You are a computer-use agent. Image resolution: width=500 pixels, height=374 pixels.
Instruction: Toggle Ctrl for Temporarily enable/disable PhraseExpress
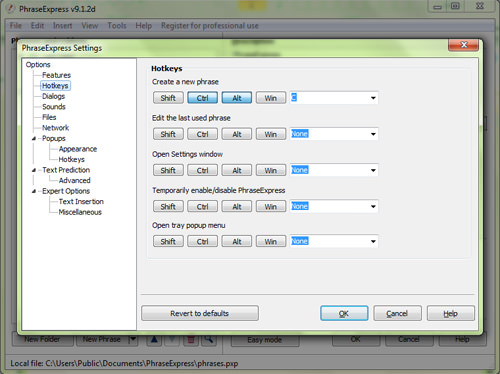tap(202, 206)
